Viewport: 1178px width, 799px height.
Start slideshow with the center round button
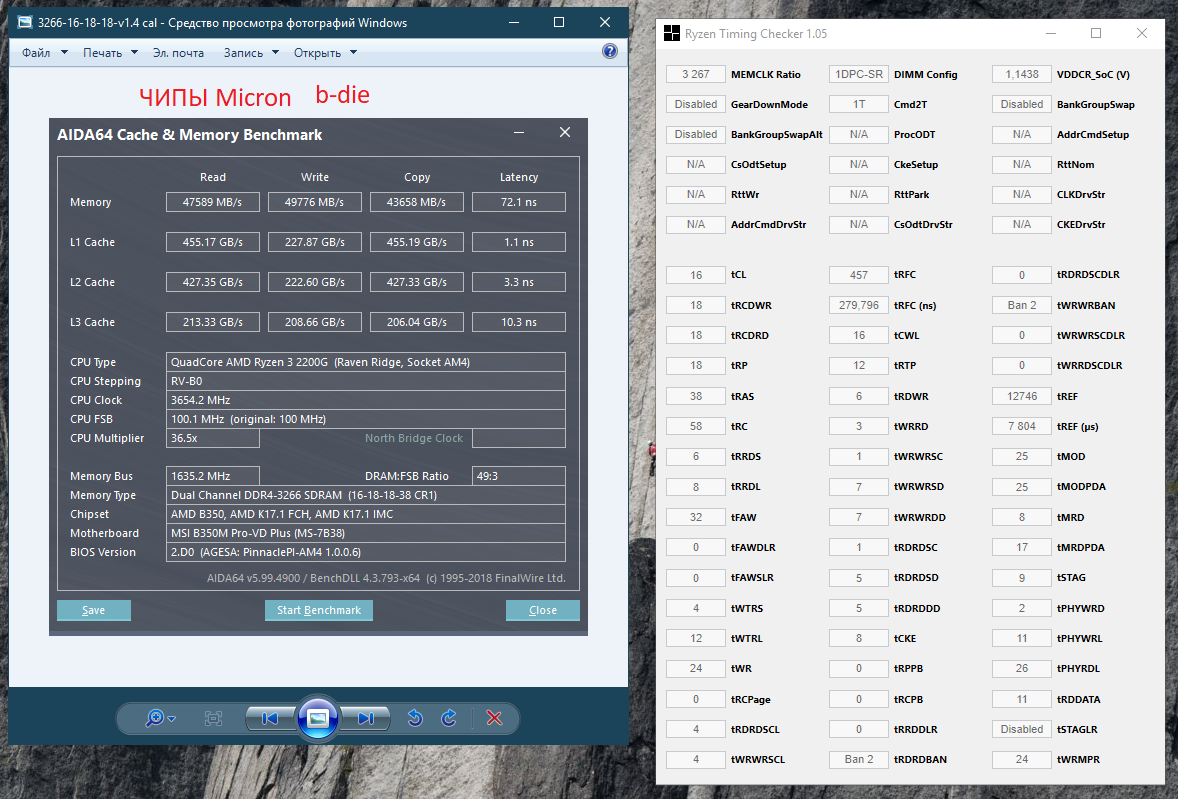coord(317,719)
